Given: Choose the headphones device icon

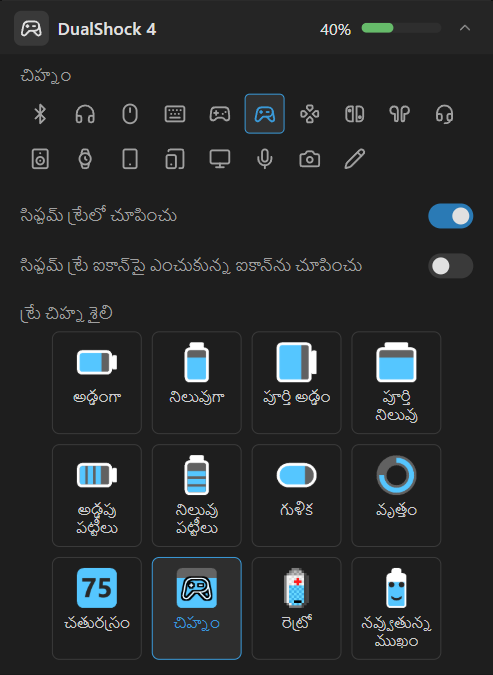Looking at the screenshot, I should (85, 114).
